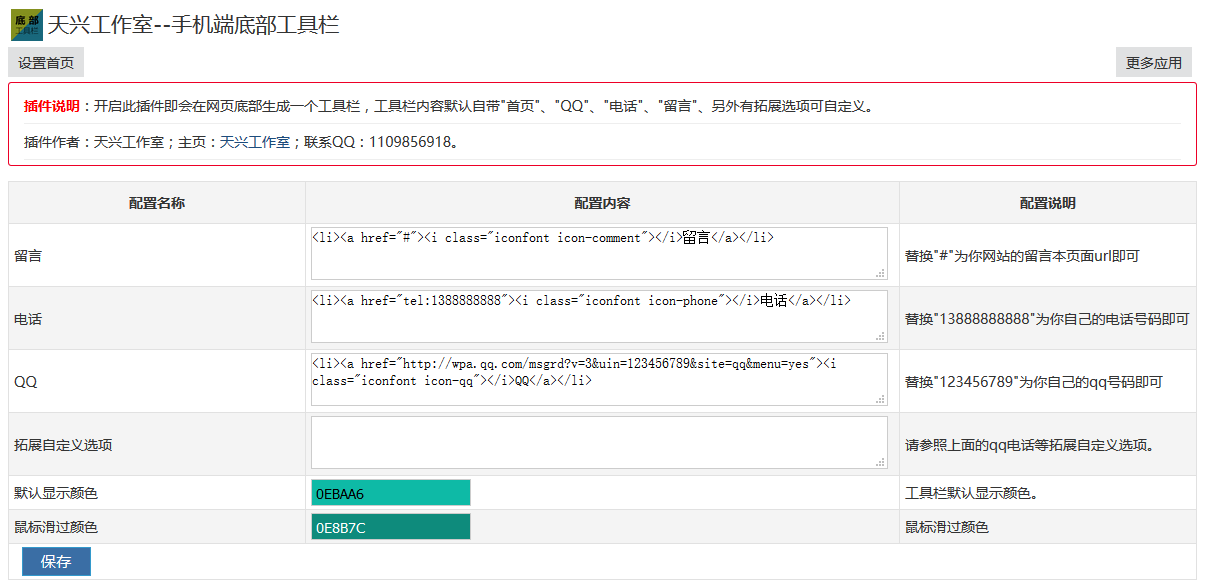Viewport: 1207px width, 583px height.
Task: Select the 默认显示颜色 row label
Action: [56, 493]
